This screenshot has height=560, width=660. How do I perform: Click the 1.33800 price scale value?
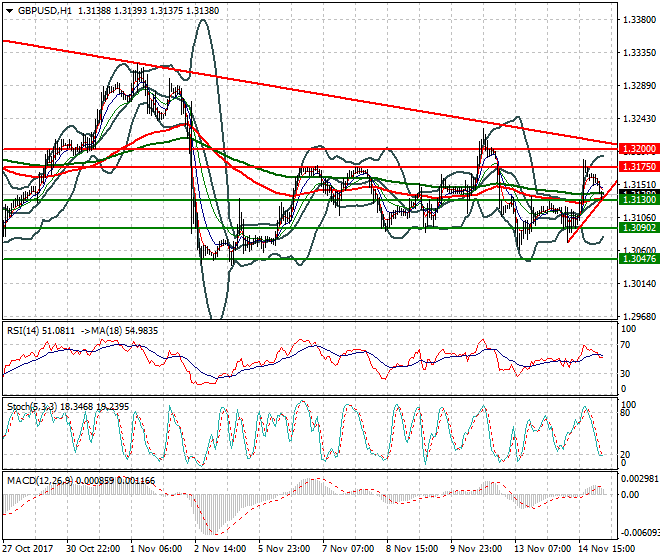pyautogui.click(x=639, y=20)
